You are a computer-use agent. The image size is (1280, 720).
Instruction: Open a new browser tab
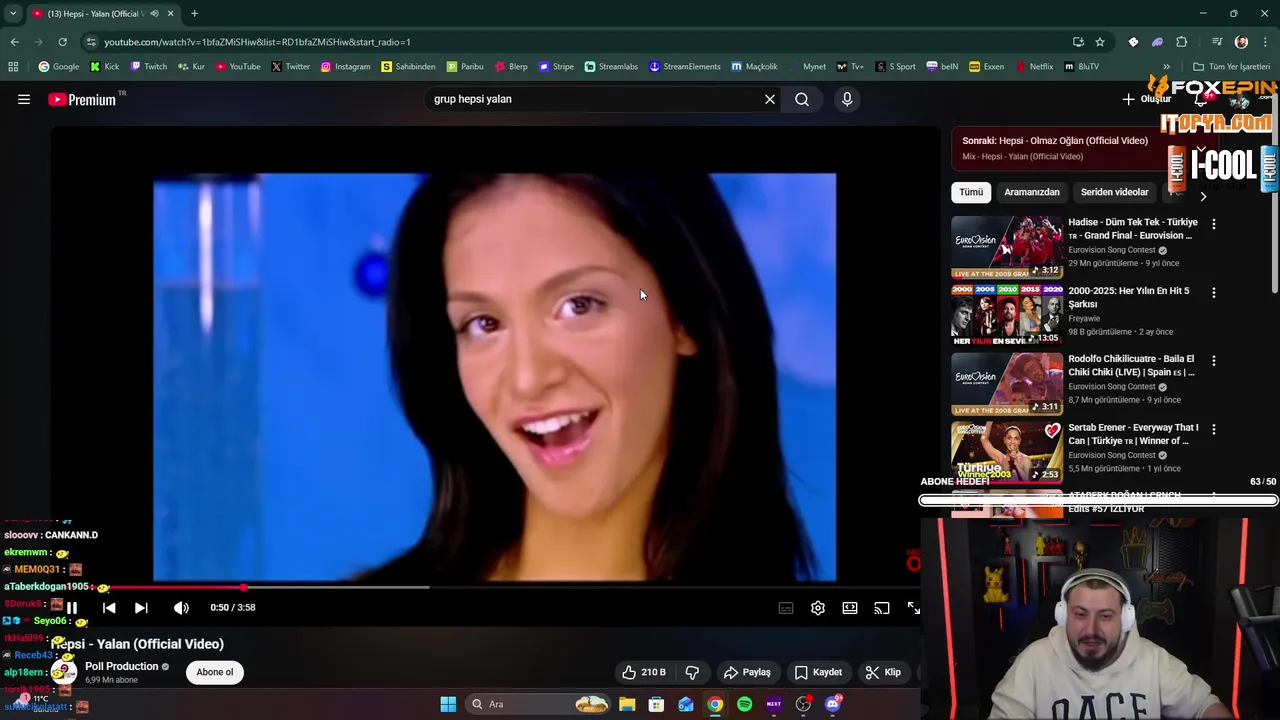(194, 14)
